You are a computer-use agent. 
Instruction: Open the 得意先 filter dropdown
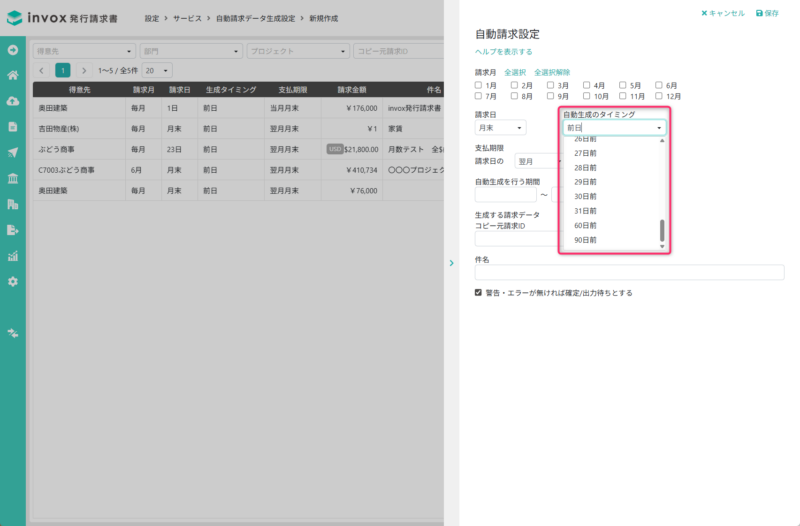[x=85, y=51]
